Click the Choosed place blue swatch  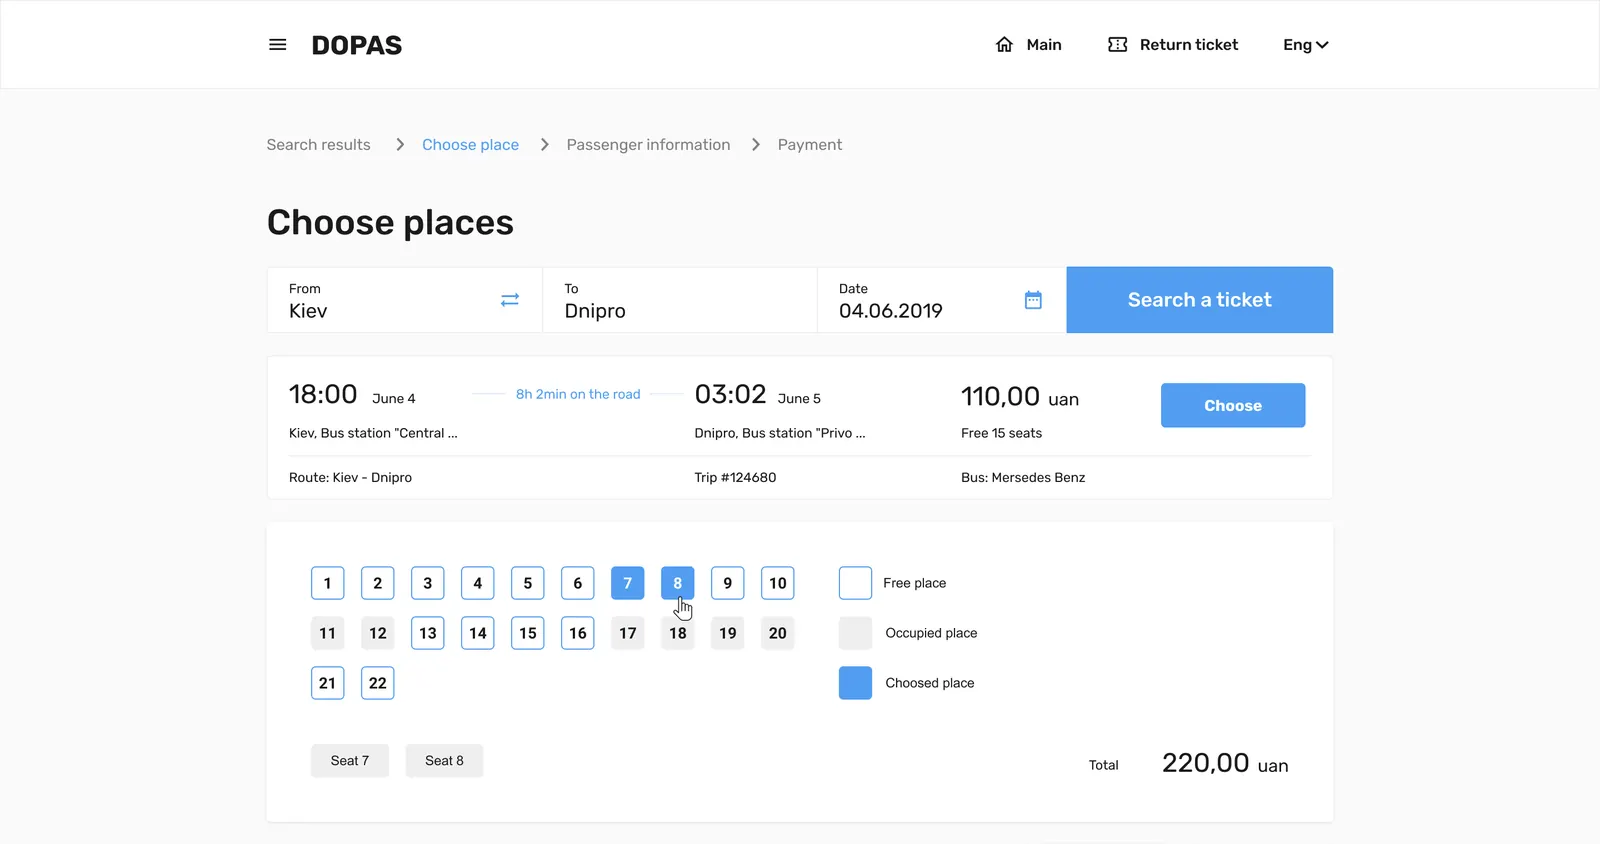855,683
